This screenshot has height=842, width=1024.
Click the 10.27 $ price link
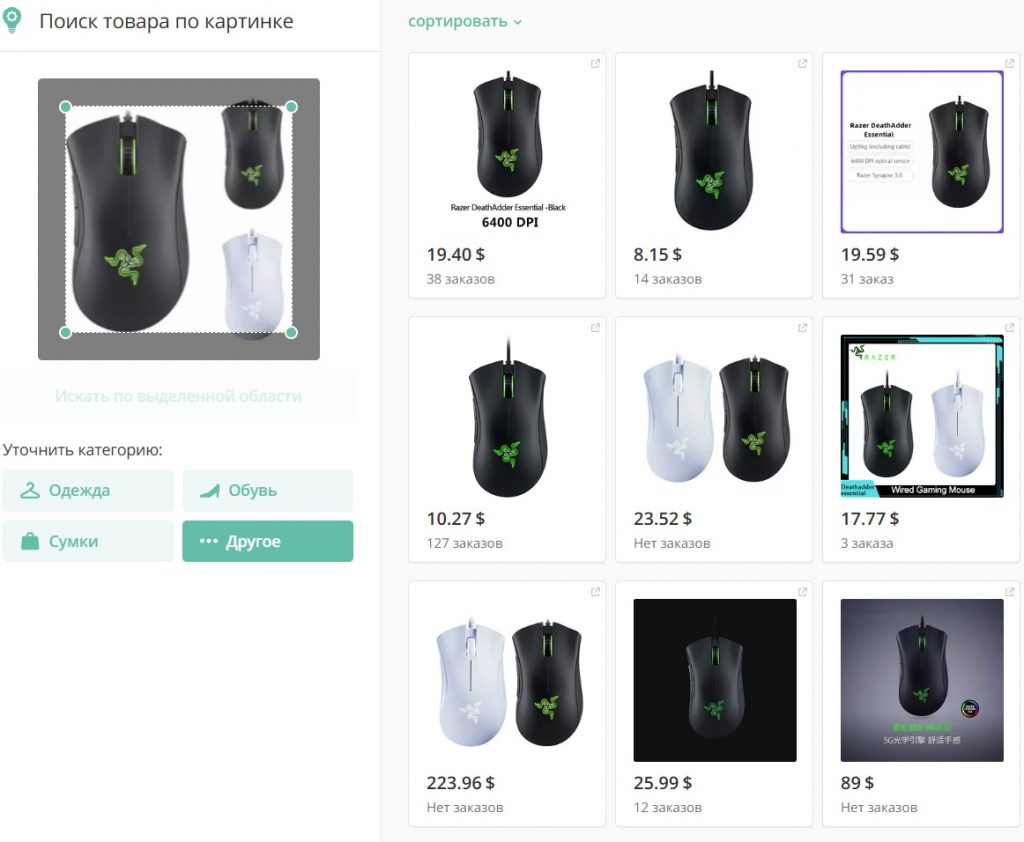tap(455, 519)
